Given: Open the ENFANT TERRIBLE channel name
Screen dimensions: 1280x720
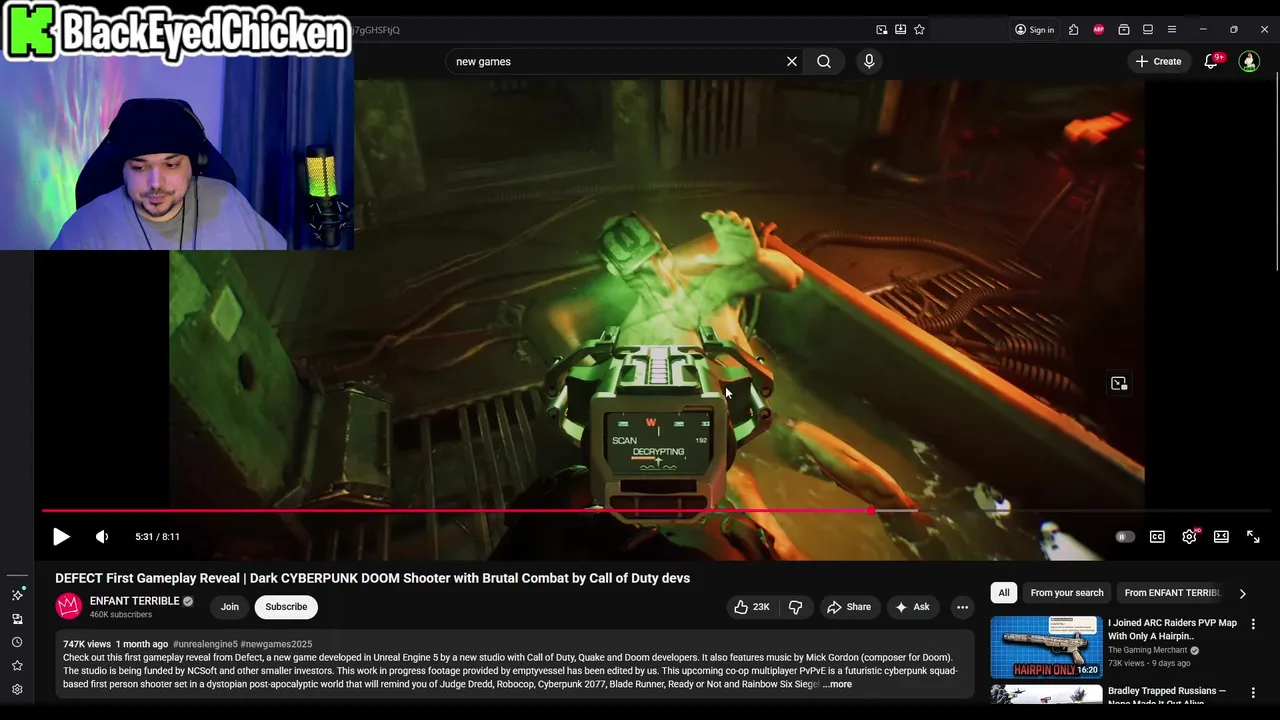Looking at the screenshot, I should [134, 601].
